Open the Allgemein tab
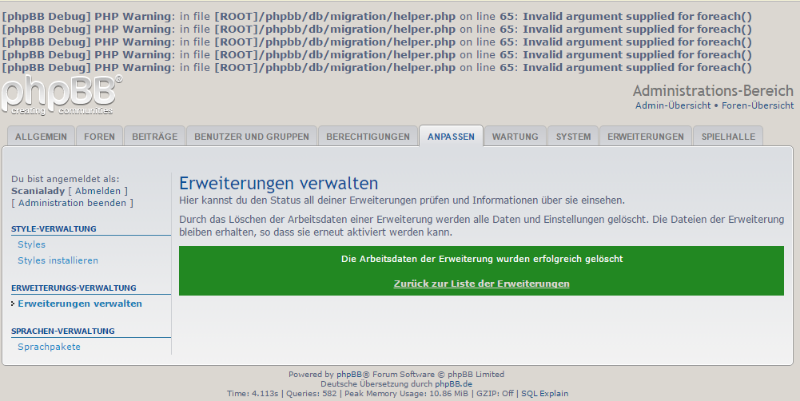This screenshot has width=800, height=401. (x=41, y=137)
